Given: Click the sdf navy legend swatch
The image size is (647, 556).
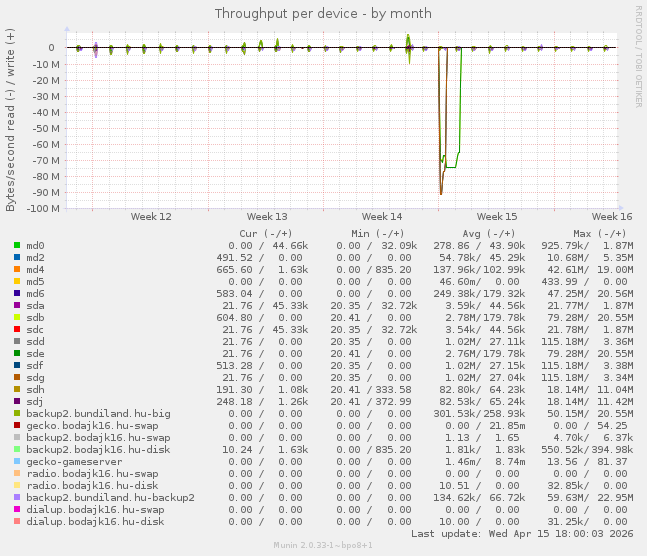Looking at the screenshot, I should 17,365.
